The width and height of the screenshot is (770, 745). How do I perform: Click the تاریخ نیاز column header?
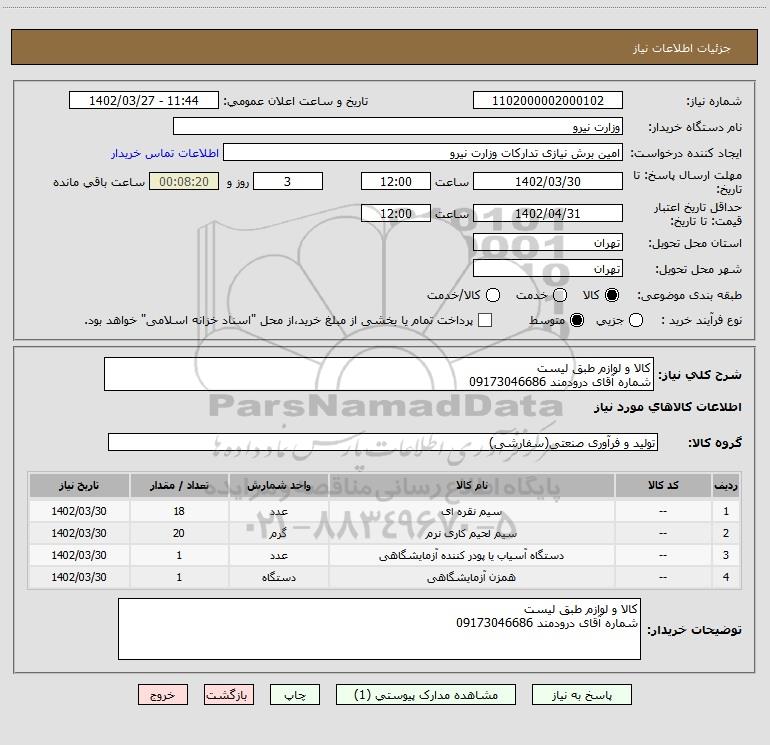coord(79,485)
